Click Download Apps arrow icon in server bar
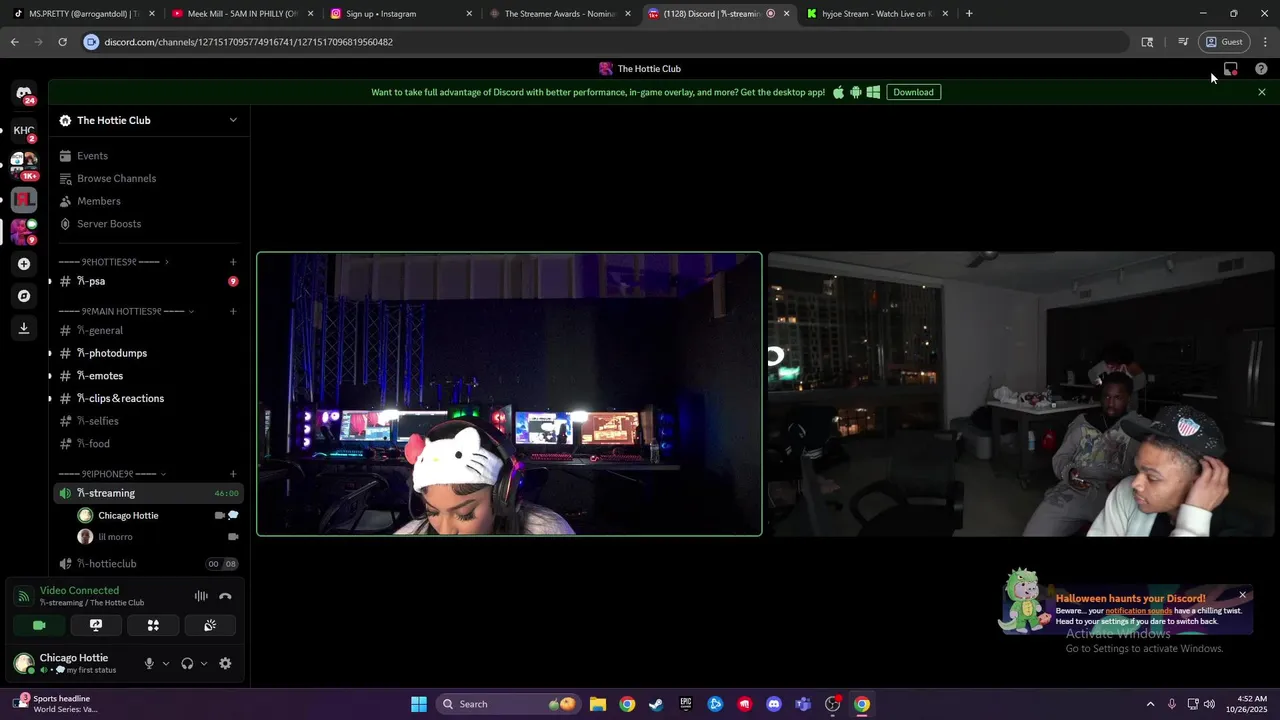Image resolution: width=1280 pixels, height=720 pixels. coord(24,328)
